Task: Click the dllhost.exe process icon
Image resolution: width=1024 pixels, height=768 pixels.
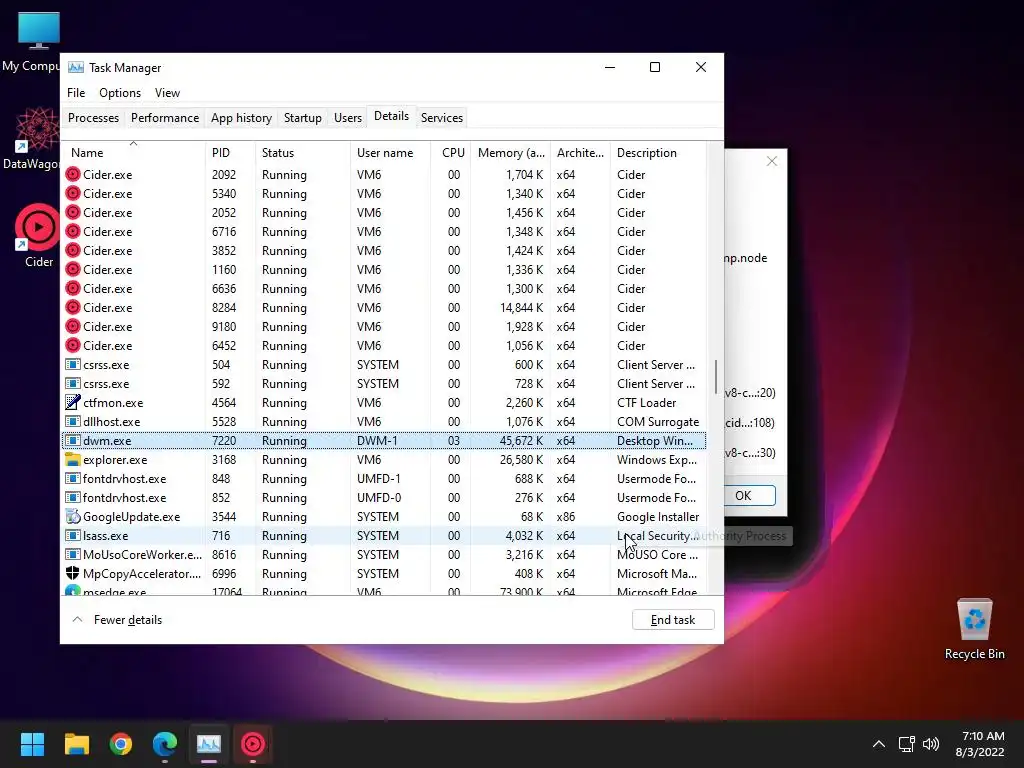Action: pos(72,421)
